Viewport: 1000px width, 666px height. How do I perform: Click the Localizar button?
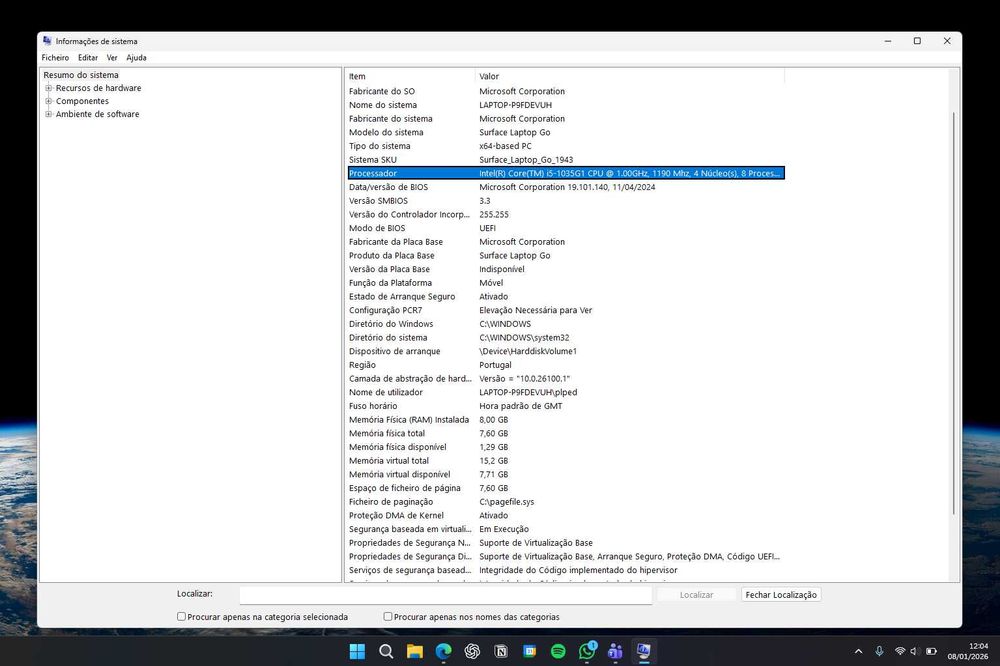[696, 595]
